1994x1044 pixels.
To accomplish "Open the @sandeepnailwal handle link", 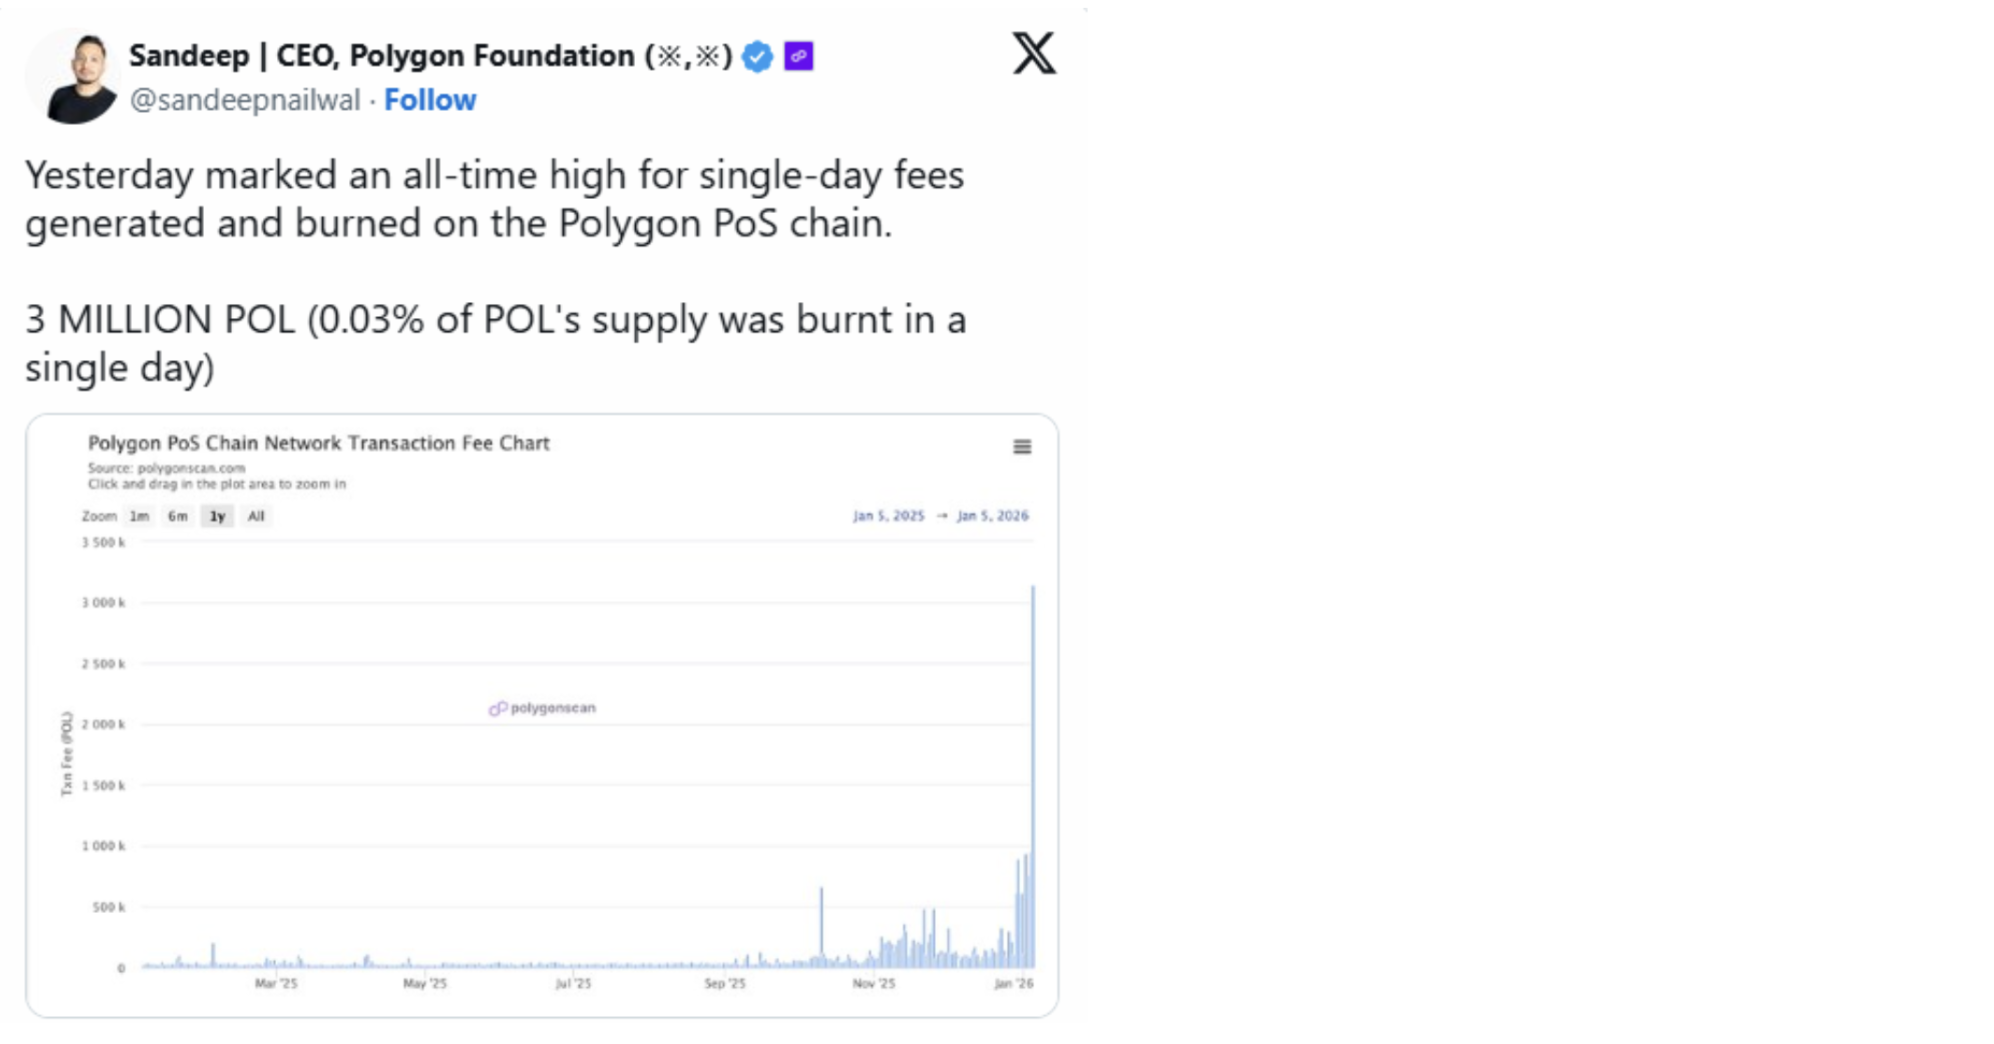I will coord(245,100).
